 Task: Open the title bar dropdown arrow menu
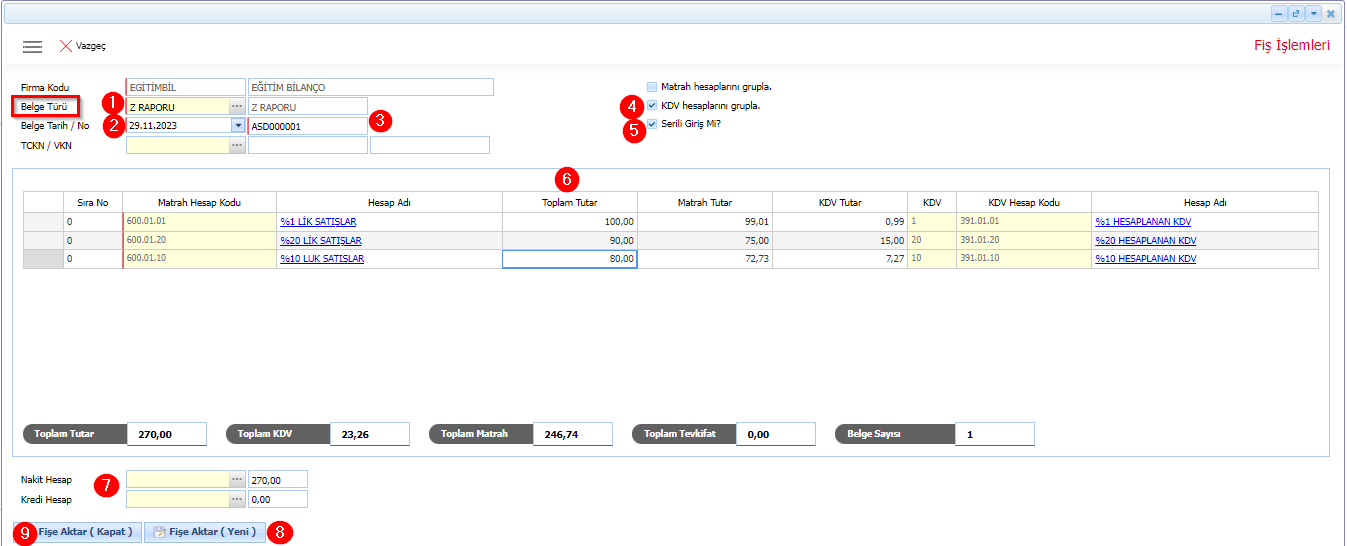(1313, 13)
